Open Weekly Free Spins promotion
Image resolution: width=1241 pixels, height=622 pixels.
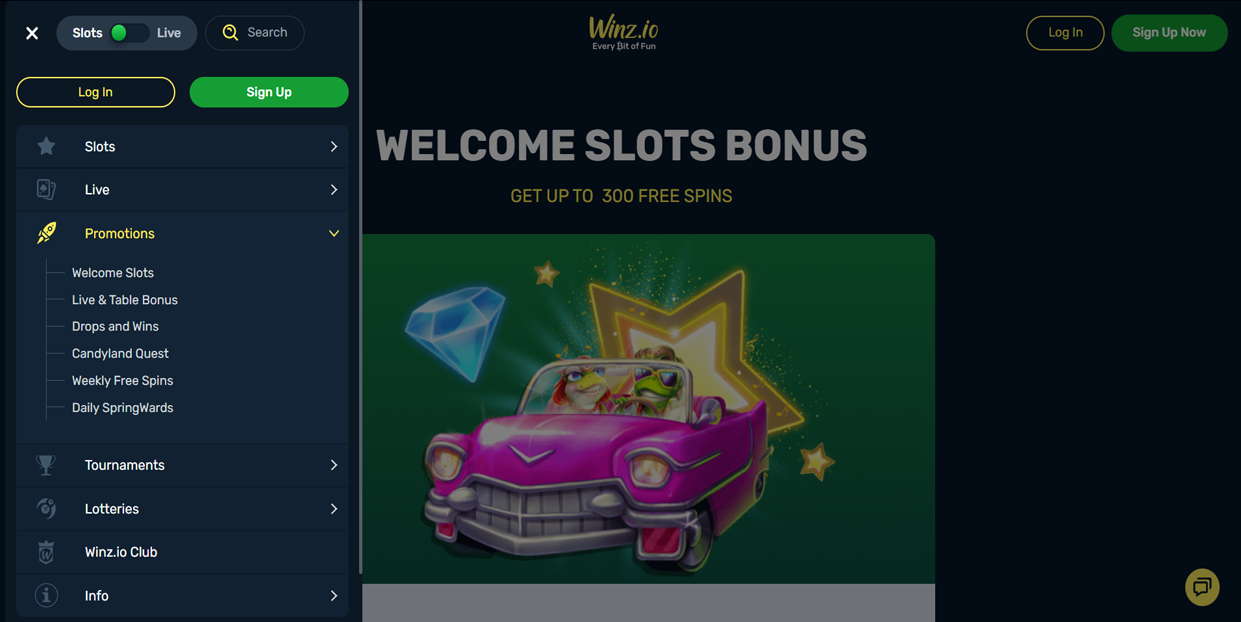point(122,380)
